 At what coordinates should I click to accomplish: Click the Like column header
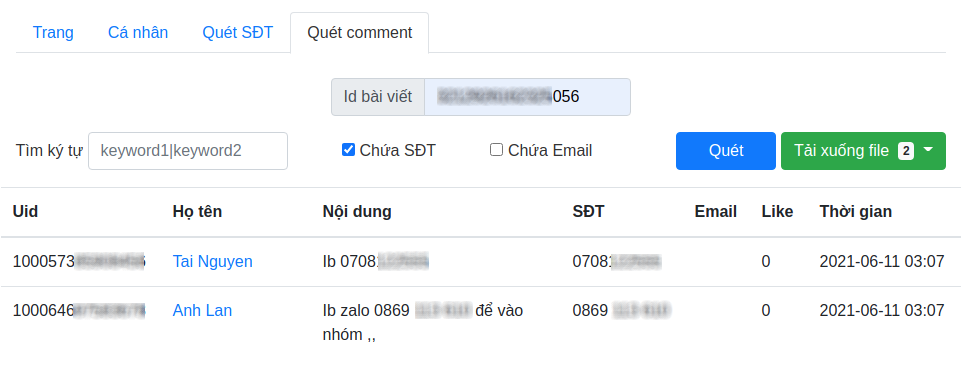tap(777, 212)
